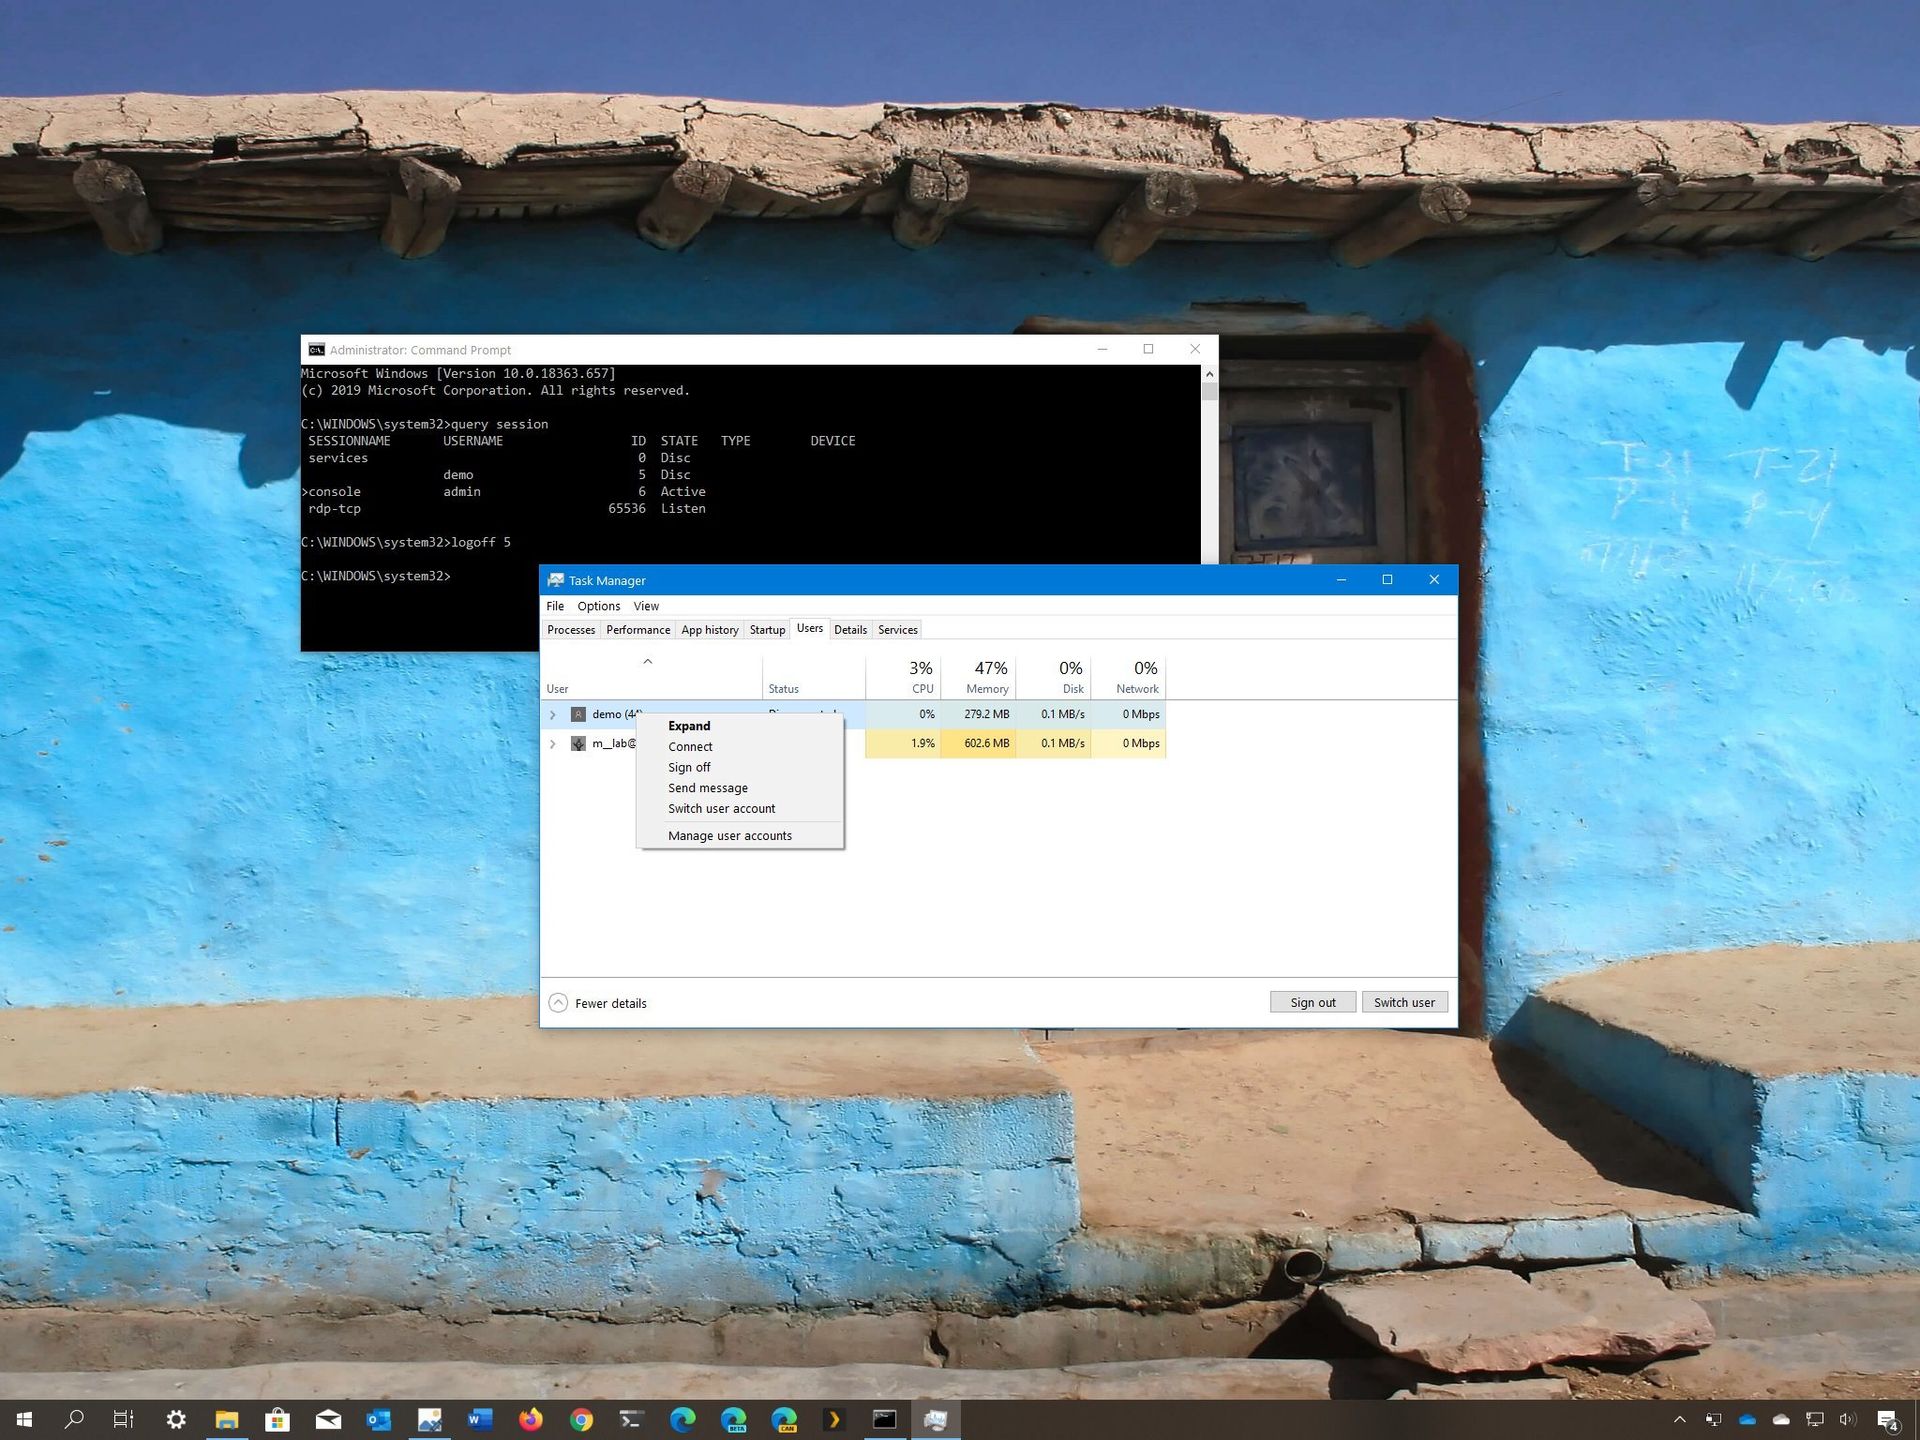The height and width of the screenshot is (1440, 1920).
Task: Open the Edge Beta browser icon
Action: click(735, 1419)
